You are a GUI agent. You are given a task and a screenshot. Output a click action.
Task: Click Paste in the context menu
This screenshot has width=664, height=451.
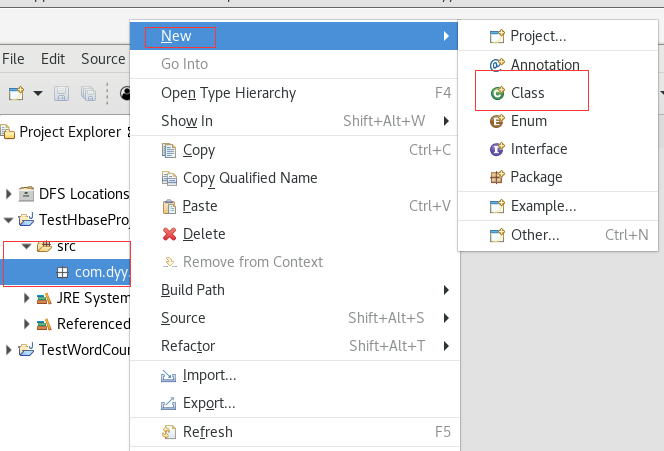(x=294, y=206)
